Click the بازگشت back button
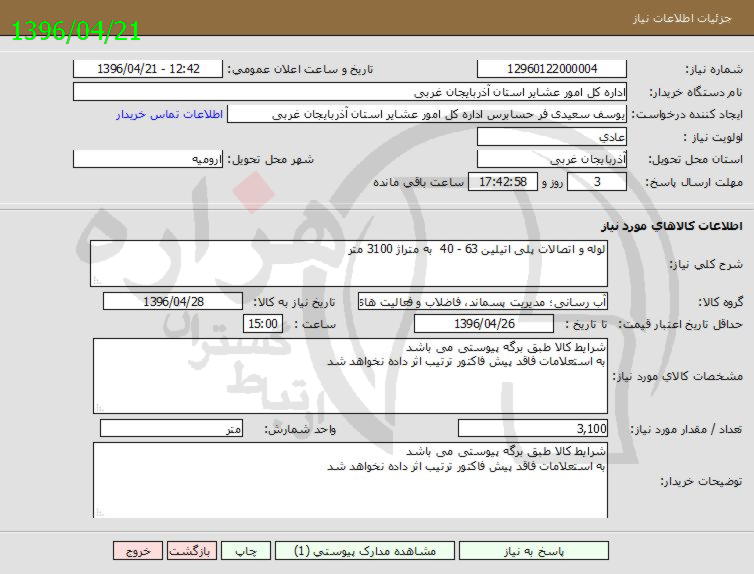 [190, 551]
